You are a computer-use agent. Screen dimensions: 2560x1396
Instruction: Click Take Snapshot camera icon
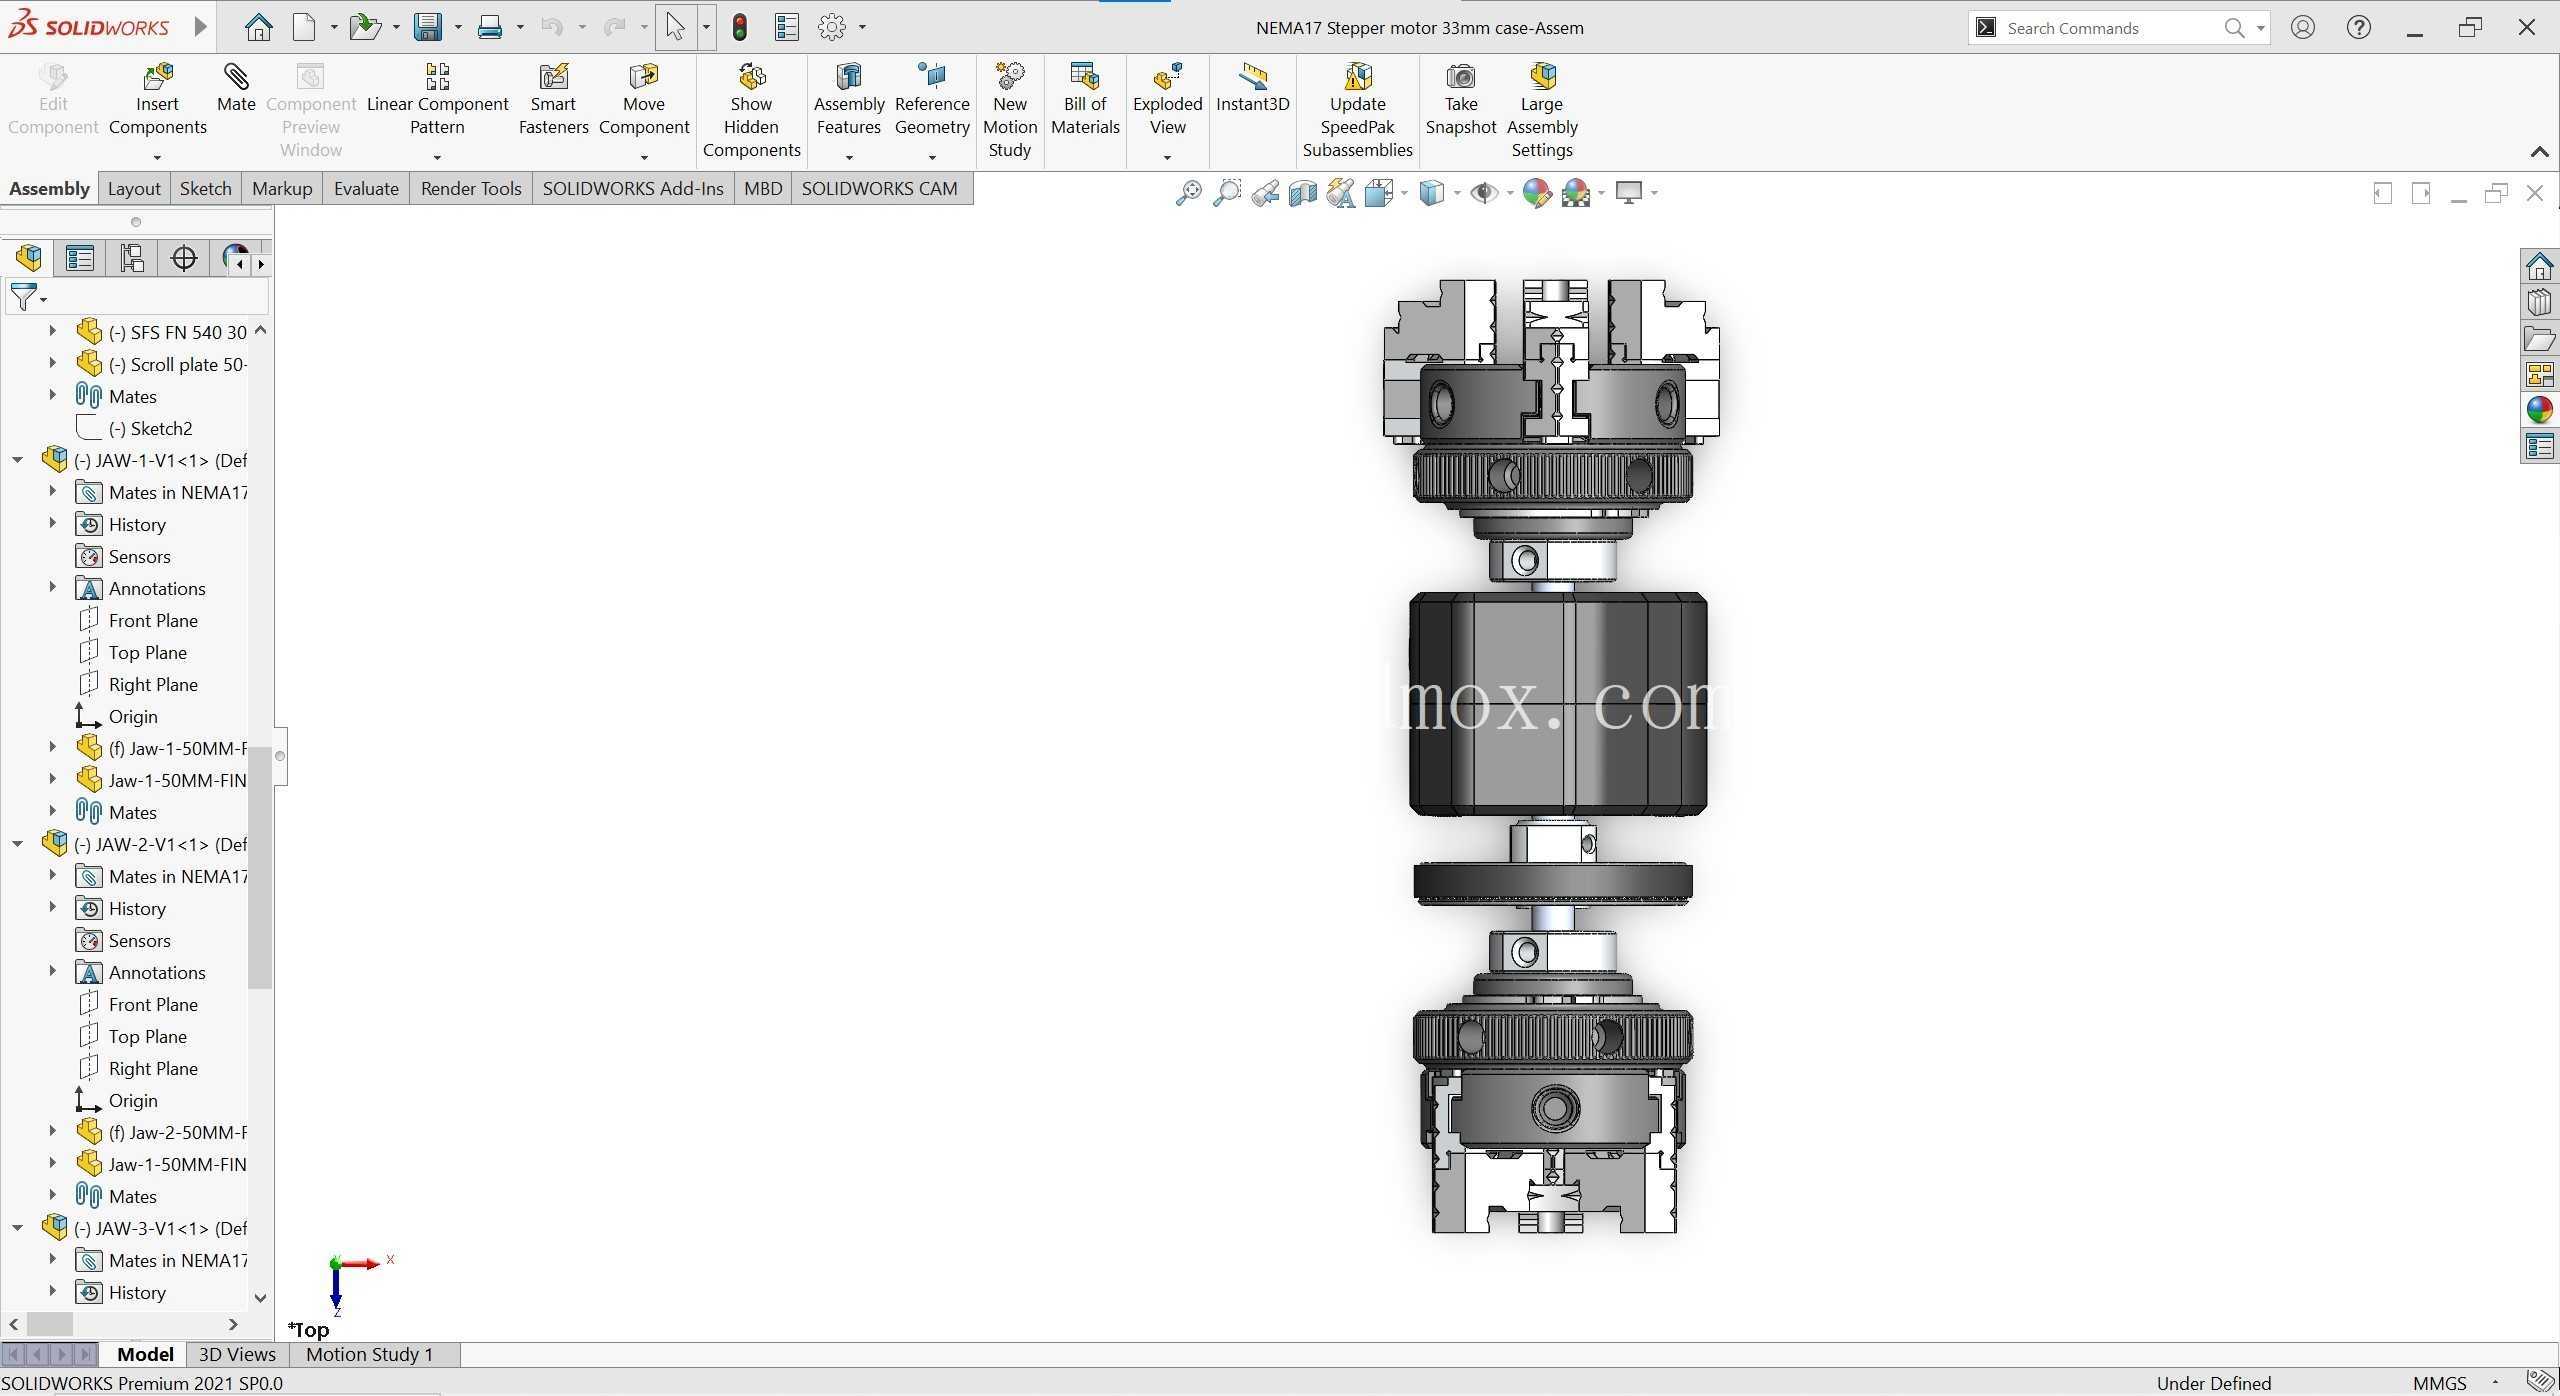1460,100
